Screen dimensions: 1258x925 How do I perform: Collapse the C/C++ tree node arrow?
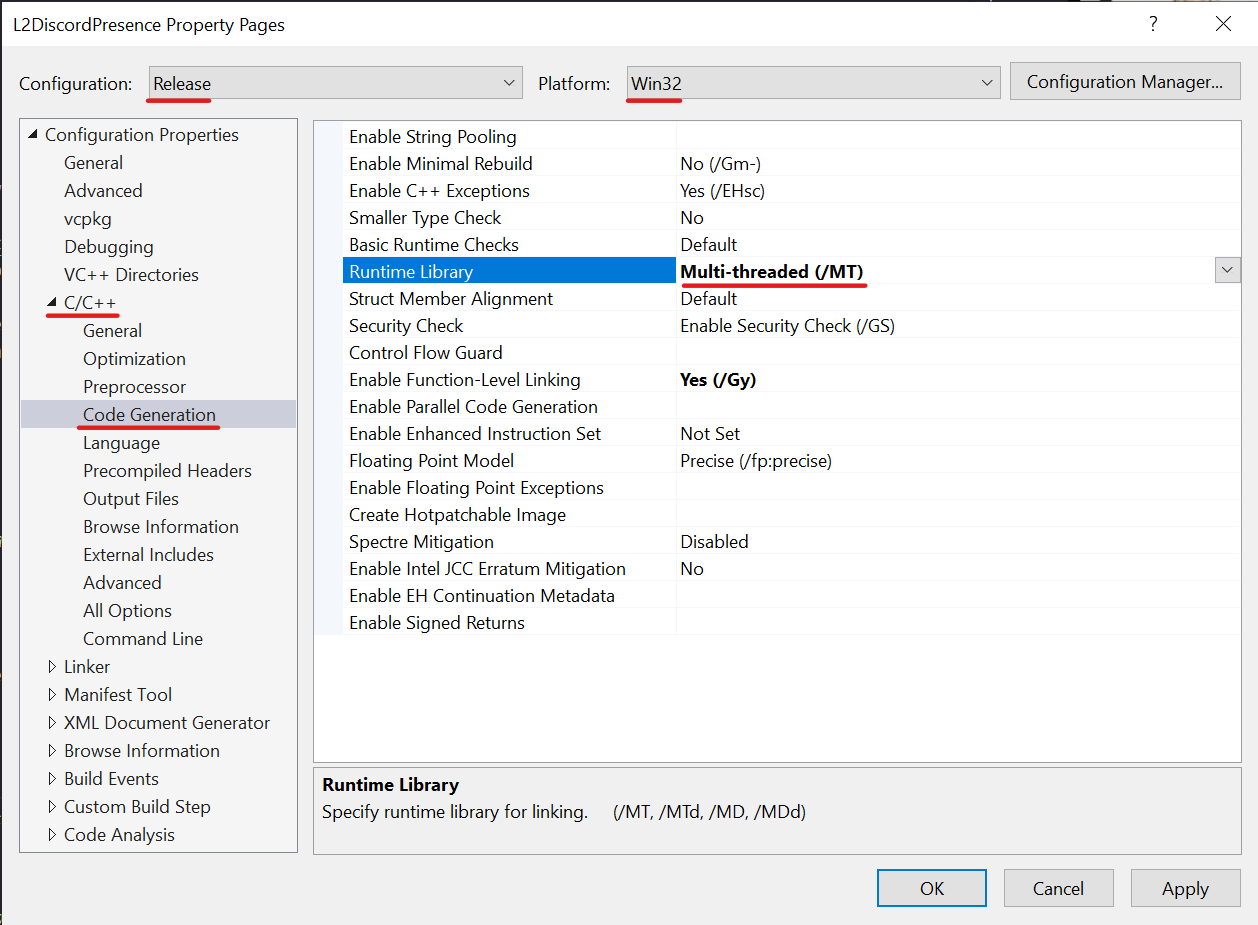pos(52,302)
